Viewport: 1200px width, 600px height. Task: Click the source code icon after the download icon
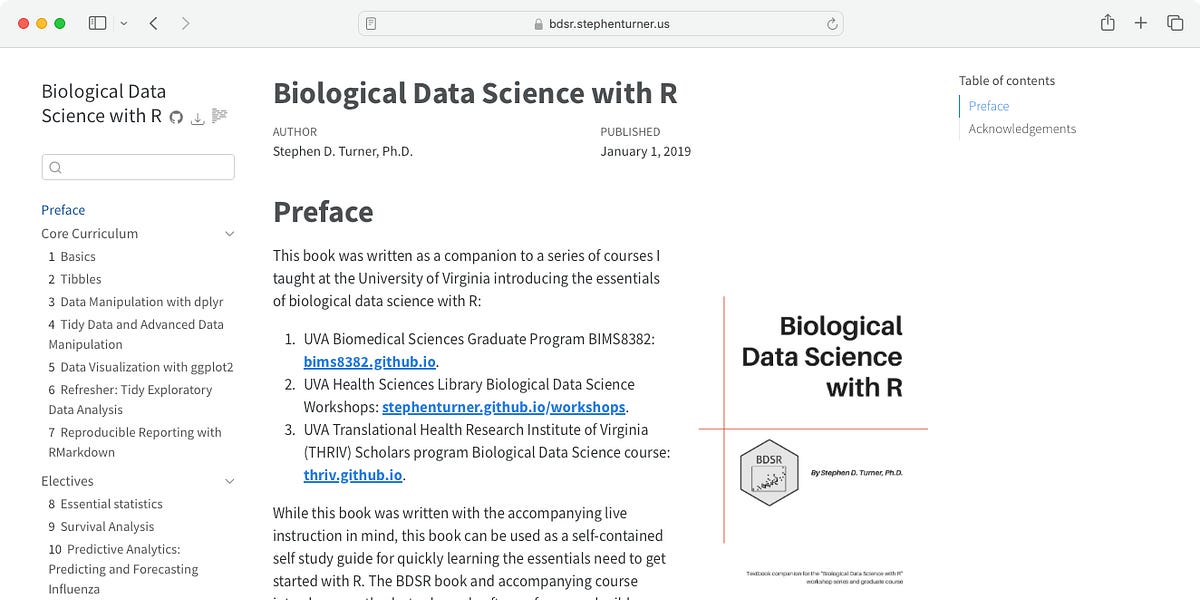tap(219, 118)
